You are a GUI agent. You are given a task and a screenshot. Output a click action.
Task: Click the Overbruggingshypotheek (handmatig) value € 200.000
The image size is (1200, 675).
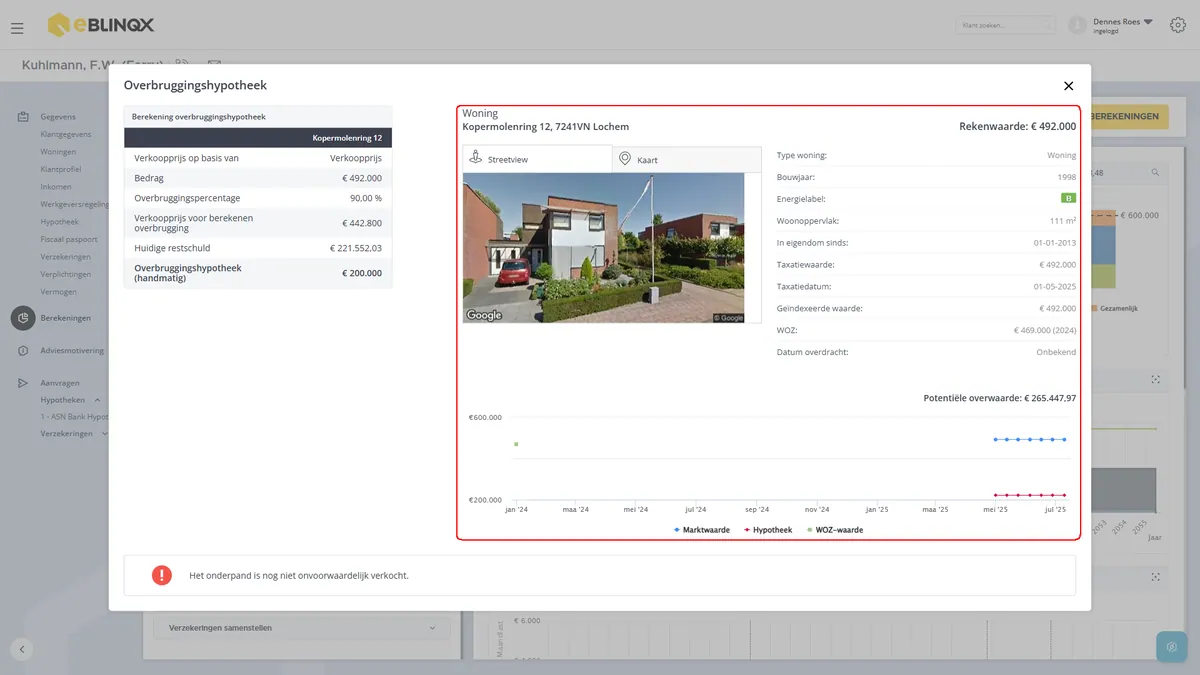pos(362,273)
